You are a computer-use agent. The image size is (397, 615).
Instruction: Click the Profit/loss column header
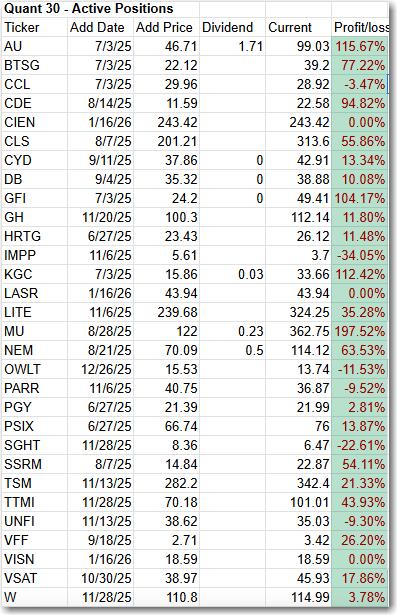(360, 27)
